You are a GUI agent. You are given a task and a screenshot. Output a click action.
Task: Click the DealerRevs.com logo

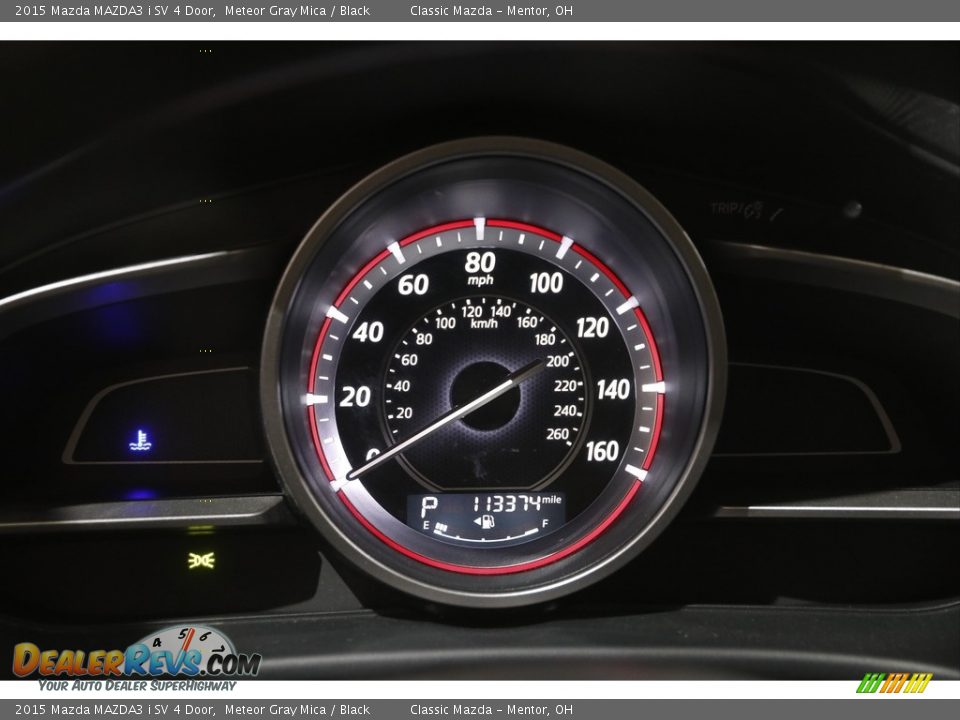(137, 660)
